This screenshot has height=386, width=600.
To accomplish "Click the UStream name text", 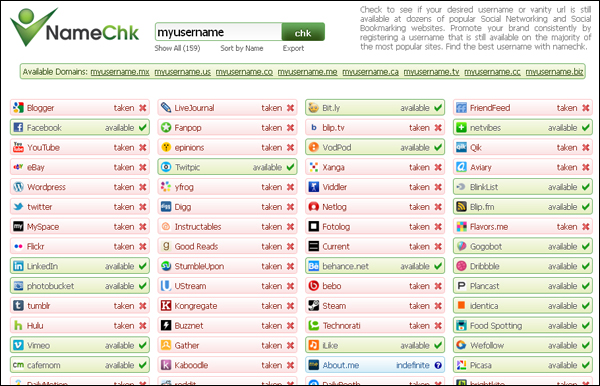I will (x=190, y=286).
